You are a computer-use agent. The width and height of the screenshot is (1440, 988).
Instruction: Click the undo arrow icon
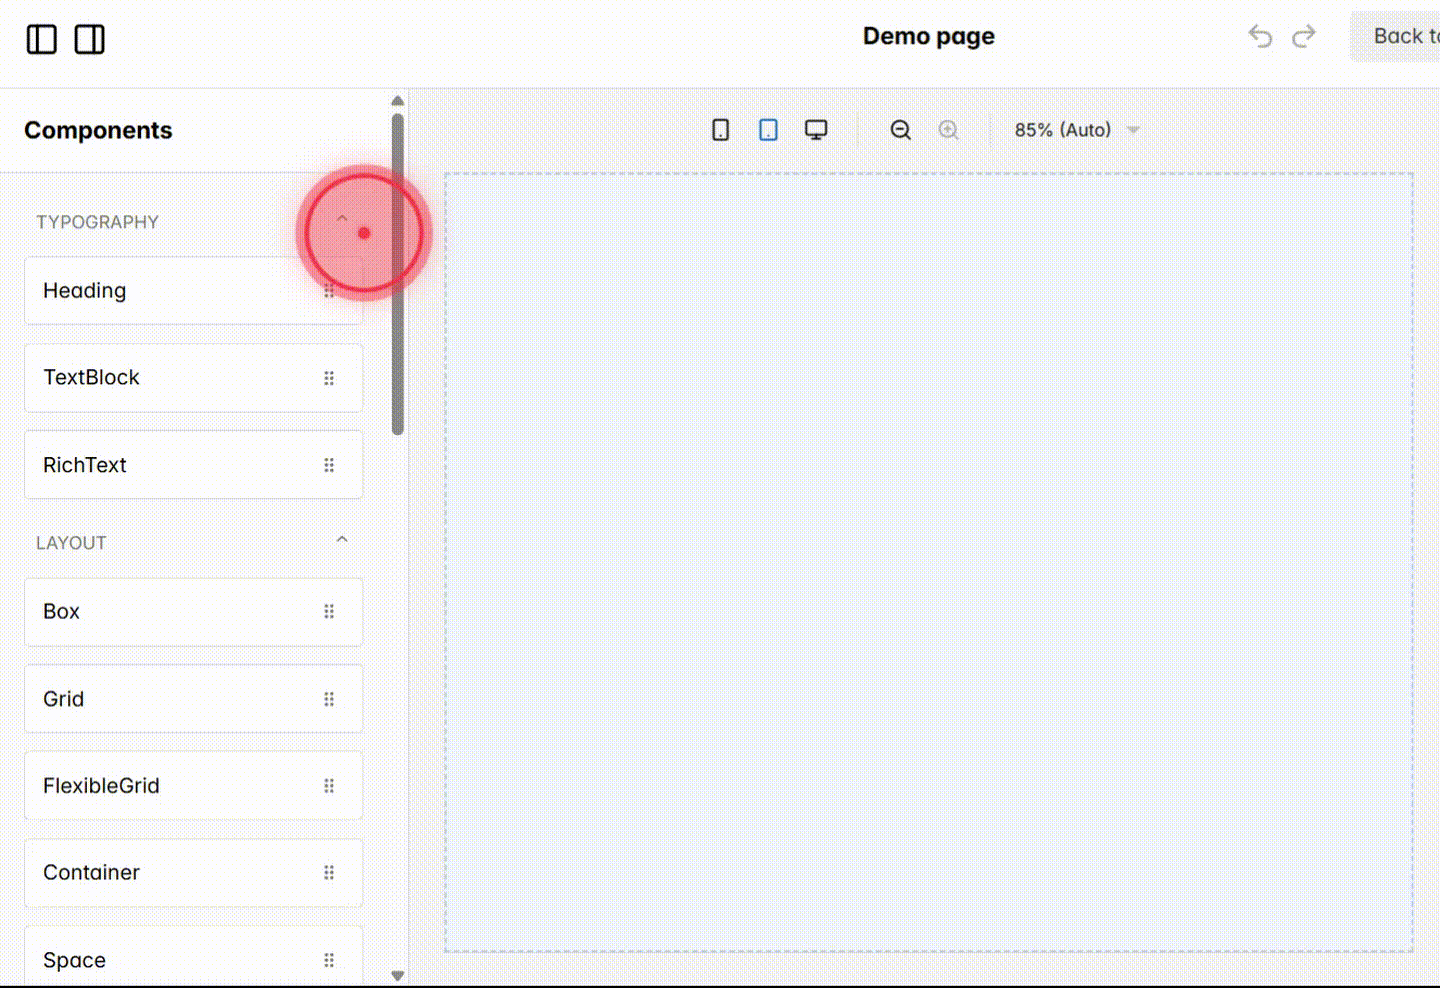(1259, 36)
